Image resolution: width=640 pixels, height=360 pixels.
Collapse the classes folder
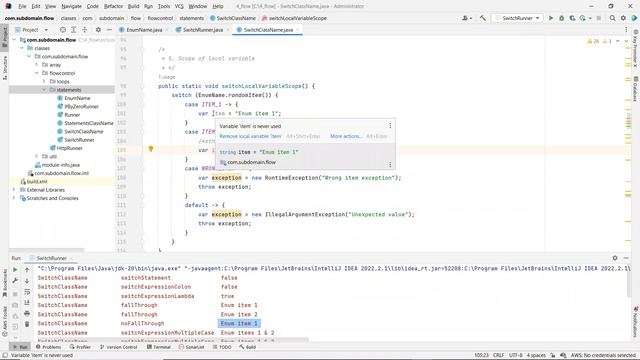tap(22, 48)
